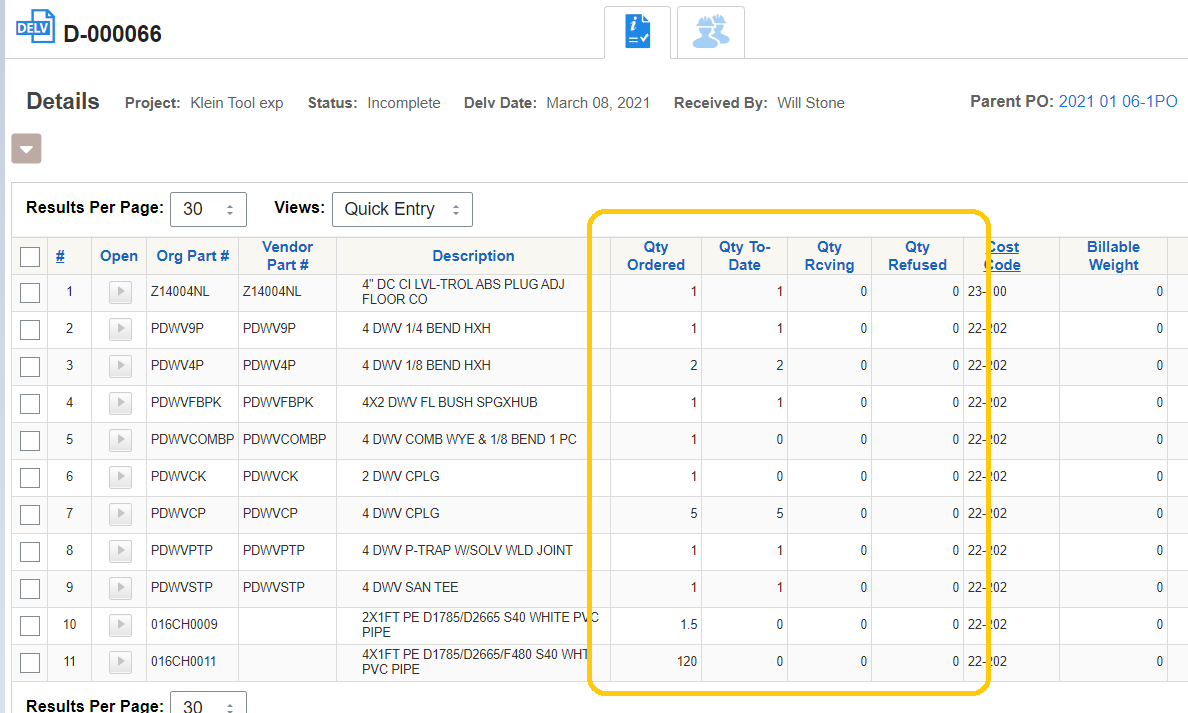Check the box for row 11 016CH0011
This screenshot has height=713, width=1188.
pos(30,663)
